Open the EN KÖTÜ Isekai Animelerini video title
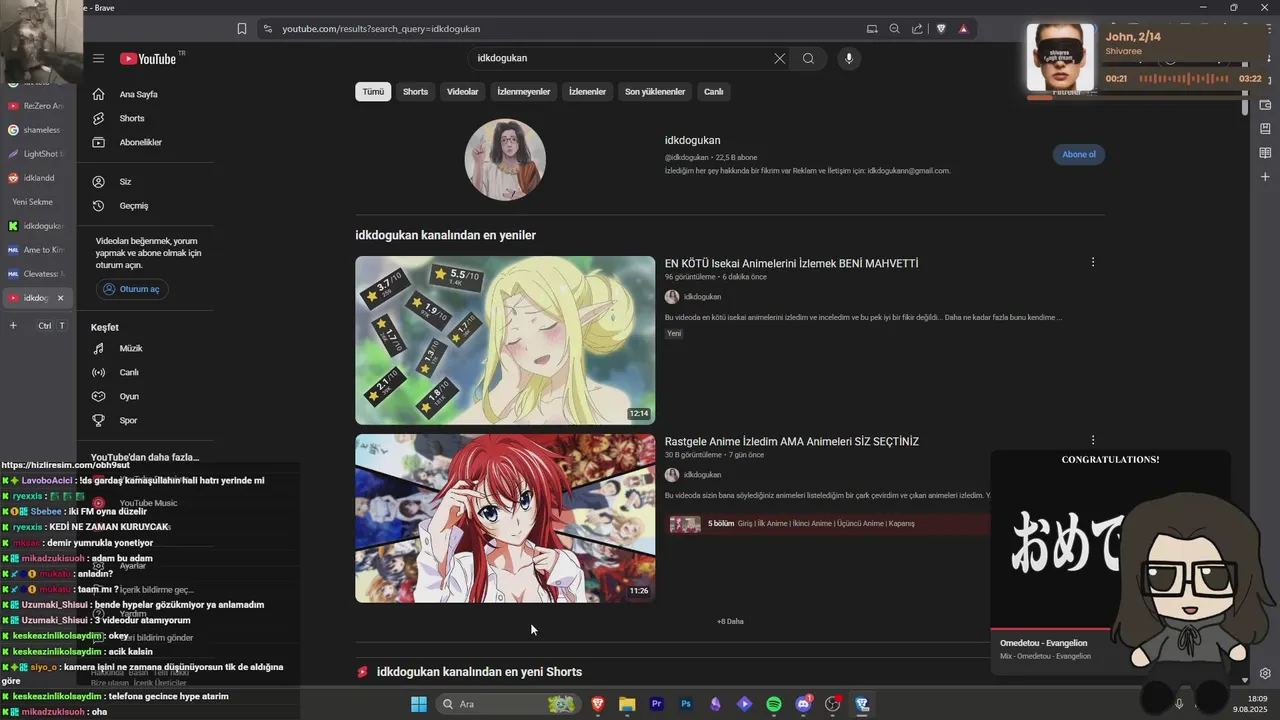The height and width of the screenshot is (720, 1280). (x=791, y=263)
